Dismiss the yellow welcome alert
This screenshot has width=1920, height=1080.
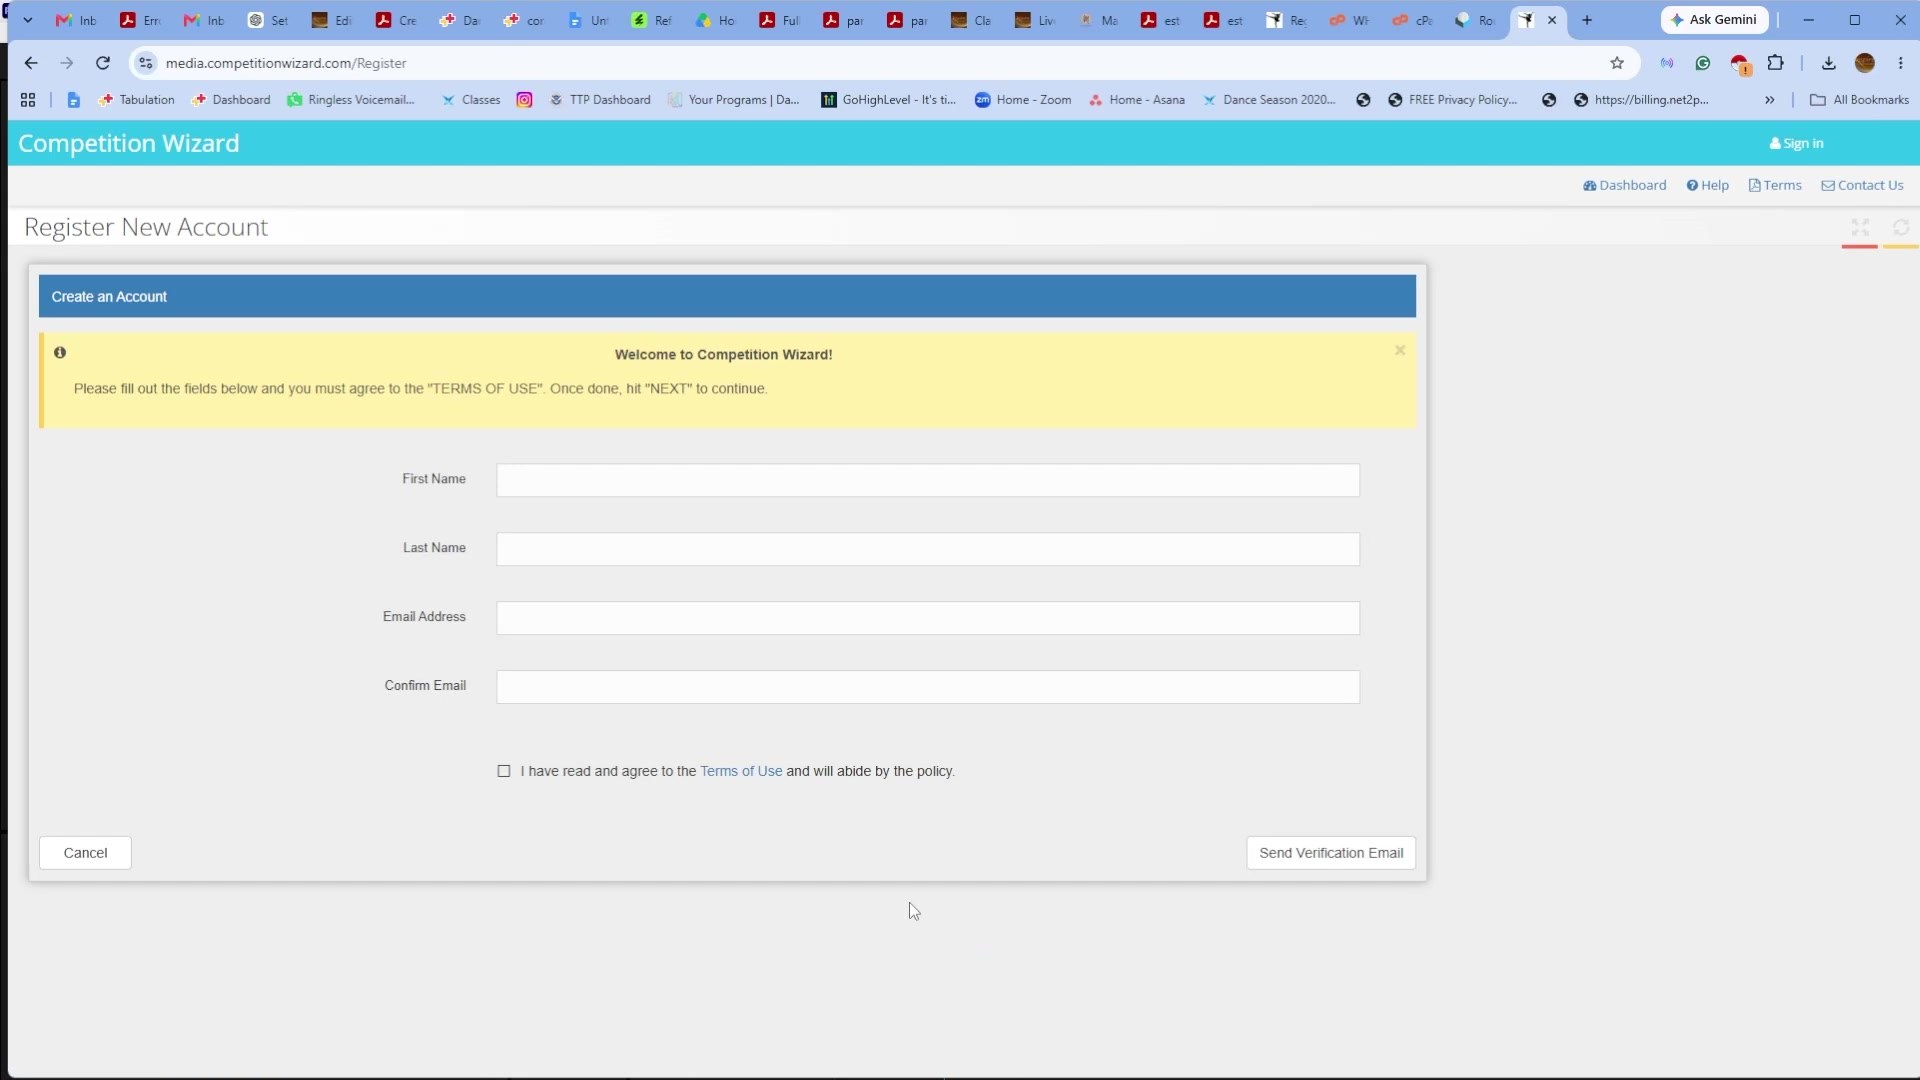(x=1400, y=350)
